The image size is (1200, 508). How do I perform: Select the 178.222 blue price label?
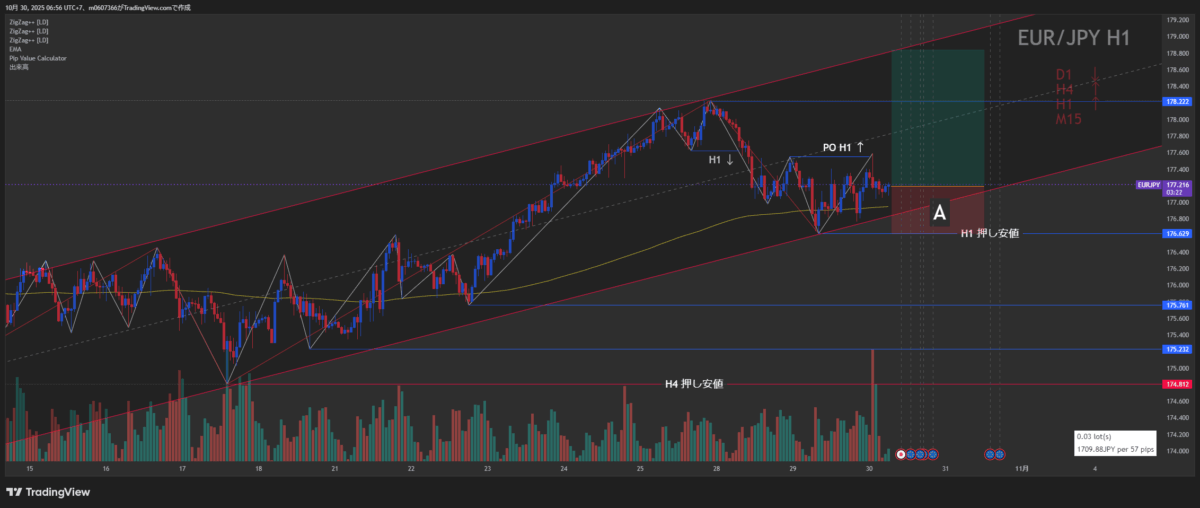pos(1177,101)
